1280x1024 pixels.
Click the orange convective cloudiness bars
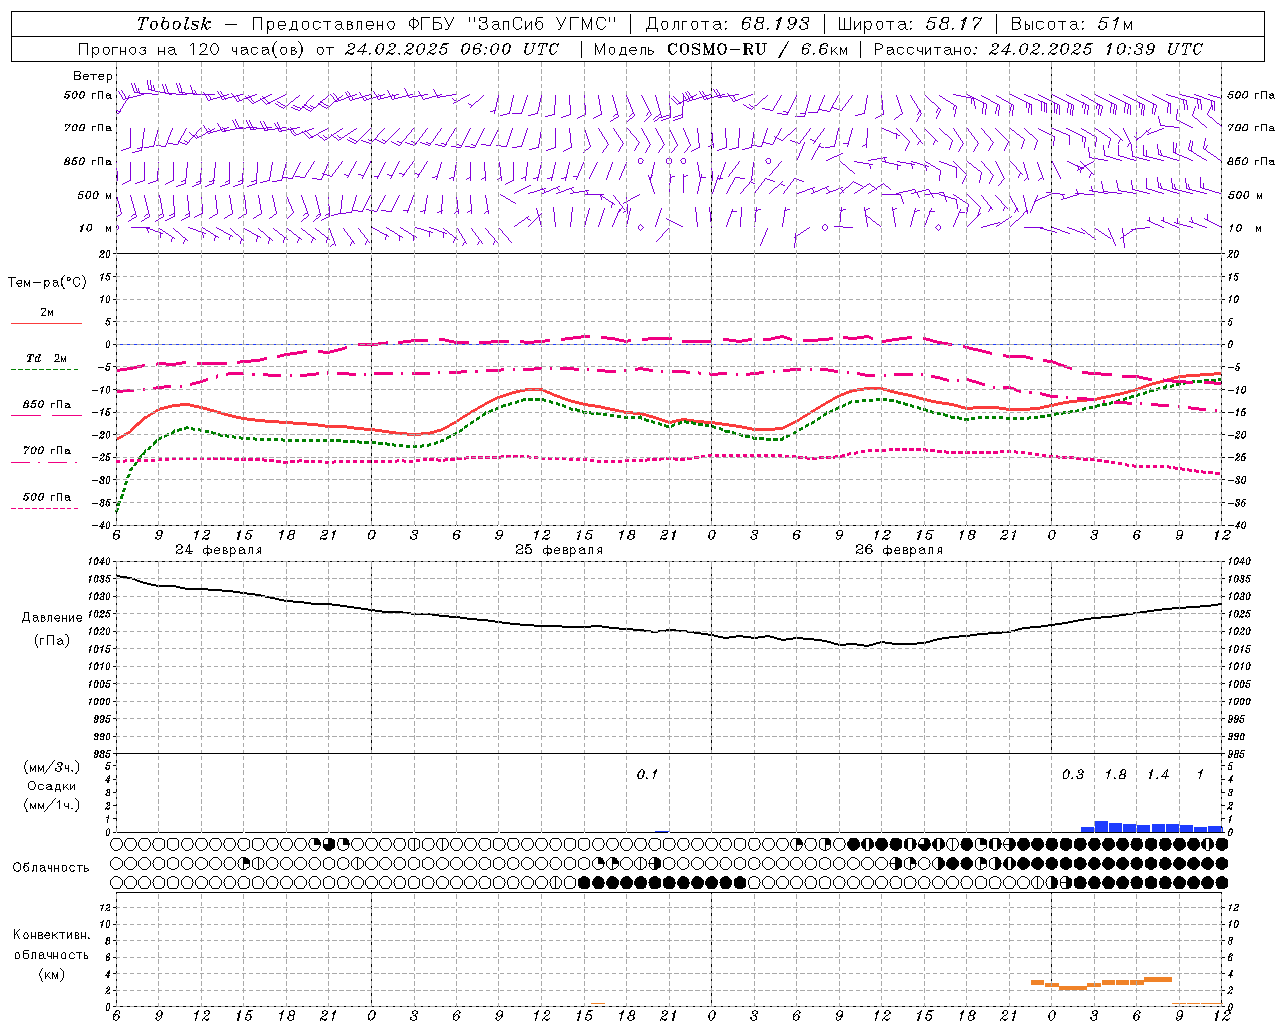[x=1102, y=984]
